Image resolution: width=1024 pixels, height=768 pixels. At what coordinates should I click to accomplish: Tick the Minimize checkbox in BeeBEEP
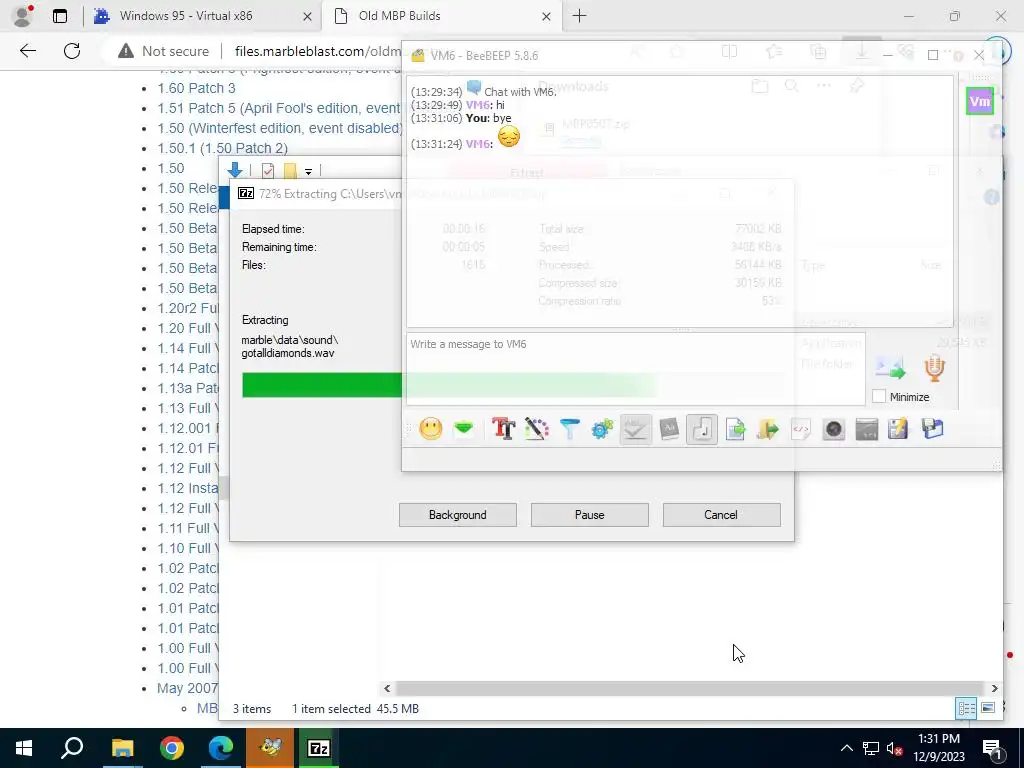click(879, 396)
